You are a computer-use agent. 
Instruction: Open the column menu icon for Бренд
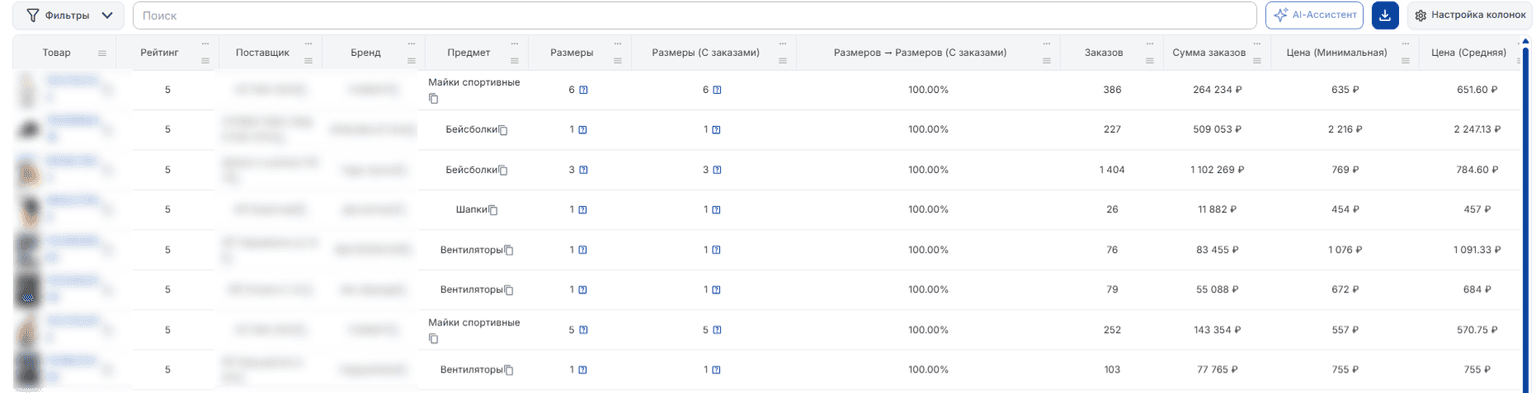tap(411, 61)
